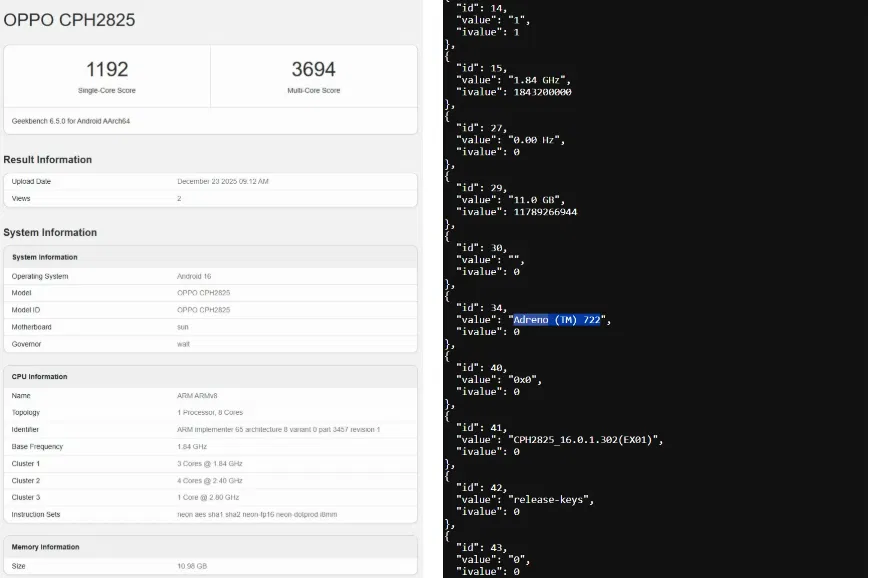Click the Base Frequency label
This screenshot has height=578, width=869.
point(38,447)
